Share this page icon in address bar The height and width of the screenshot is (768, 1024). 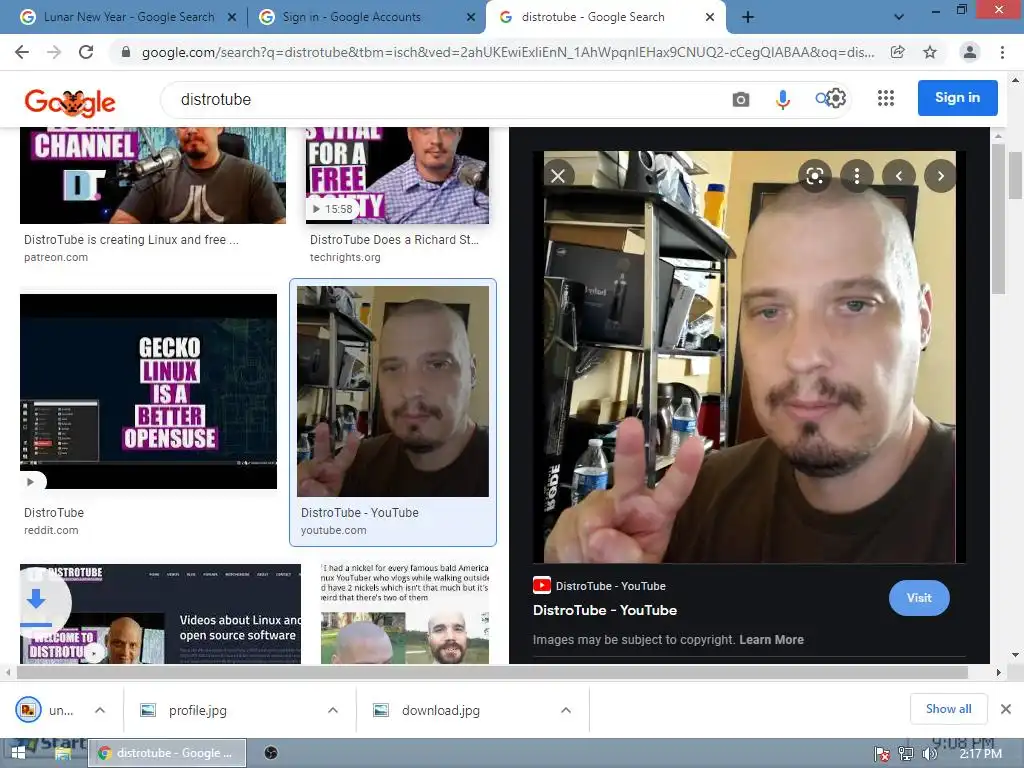click(x=898, y=52)
